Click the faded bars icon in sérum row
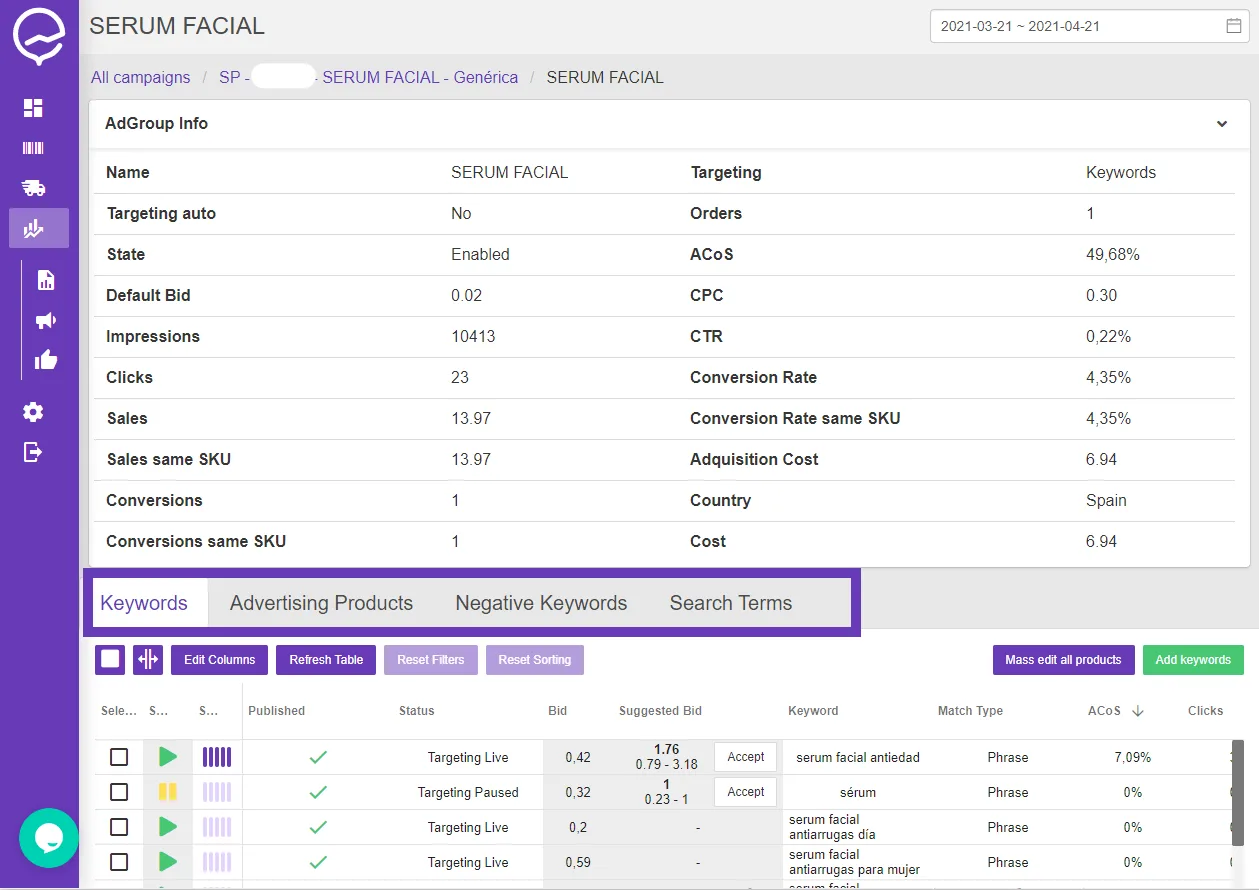The image size is (1259, 890). point(217,792)
